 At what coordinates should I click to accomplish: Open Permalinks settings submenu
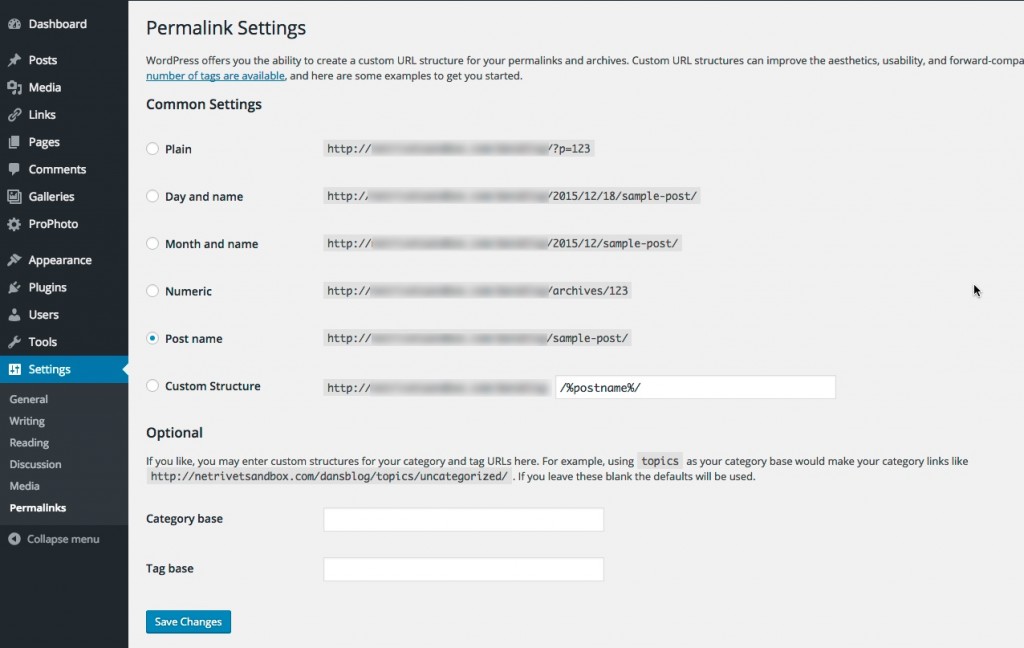pos(38,508)
